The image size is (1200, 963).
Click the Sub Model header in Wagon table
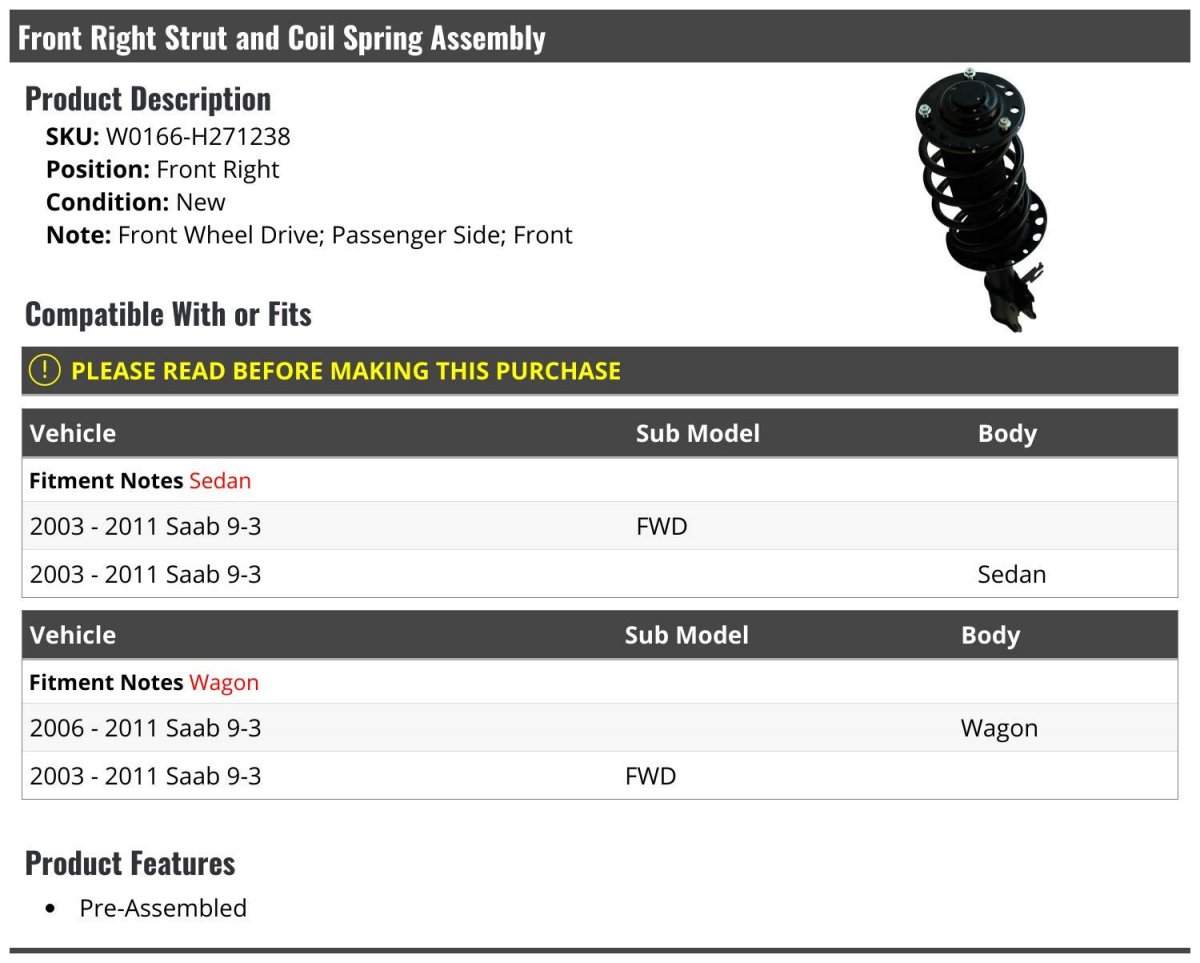[687, 636]
